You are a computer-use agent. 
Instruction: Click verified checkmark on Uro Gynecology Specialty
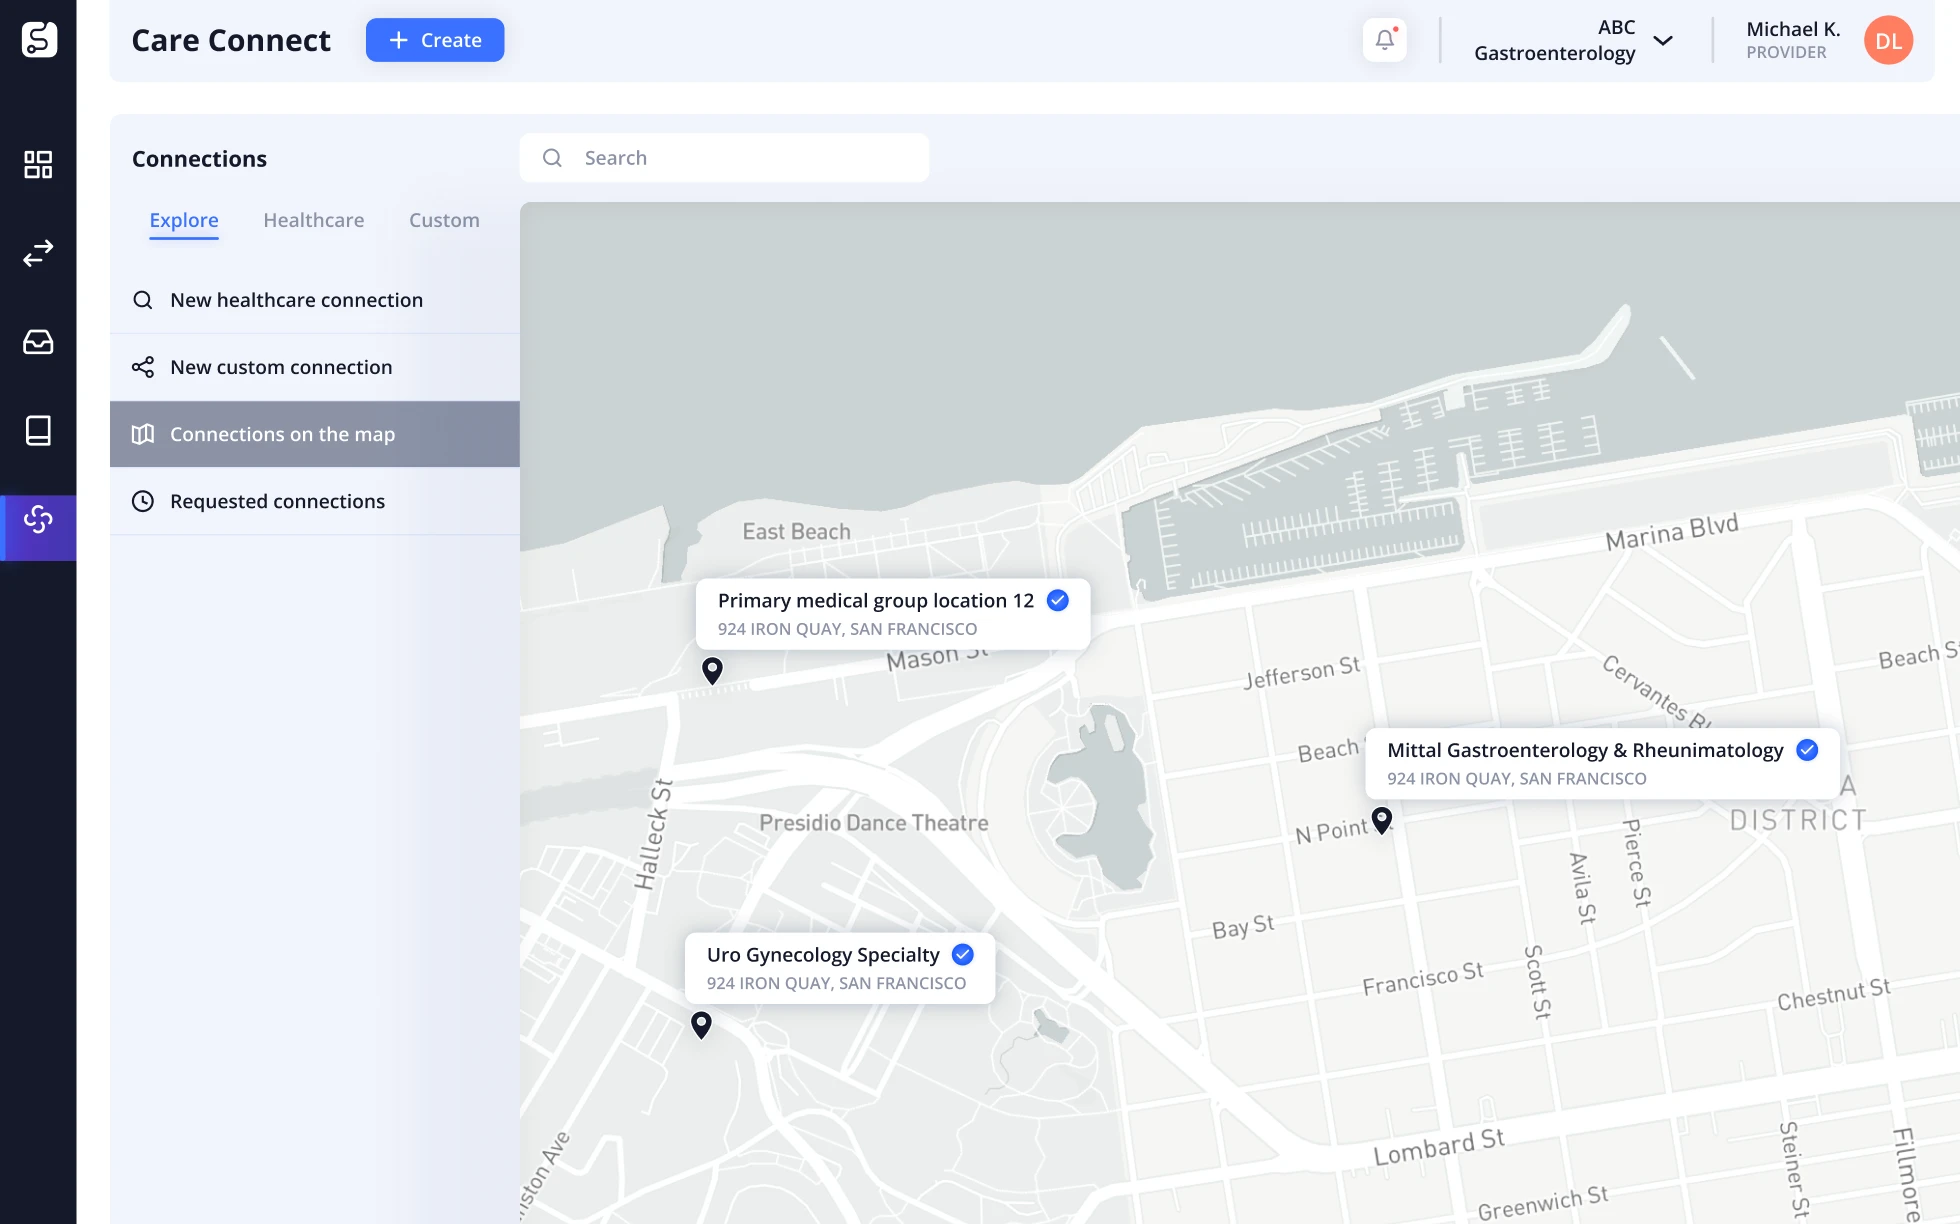click(x=962, y=954)
